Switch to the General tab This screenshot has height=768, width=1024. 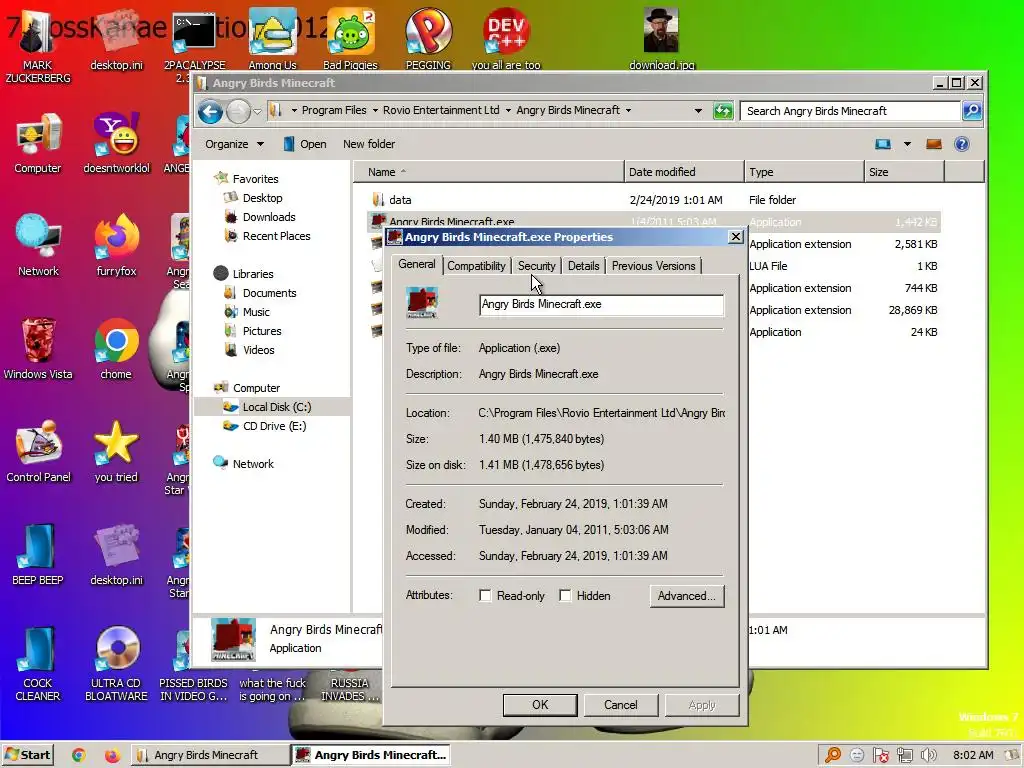[417, 264]
